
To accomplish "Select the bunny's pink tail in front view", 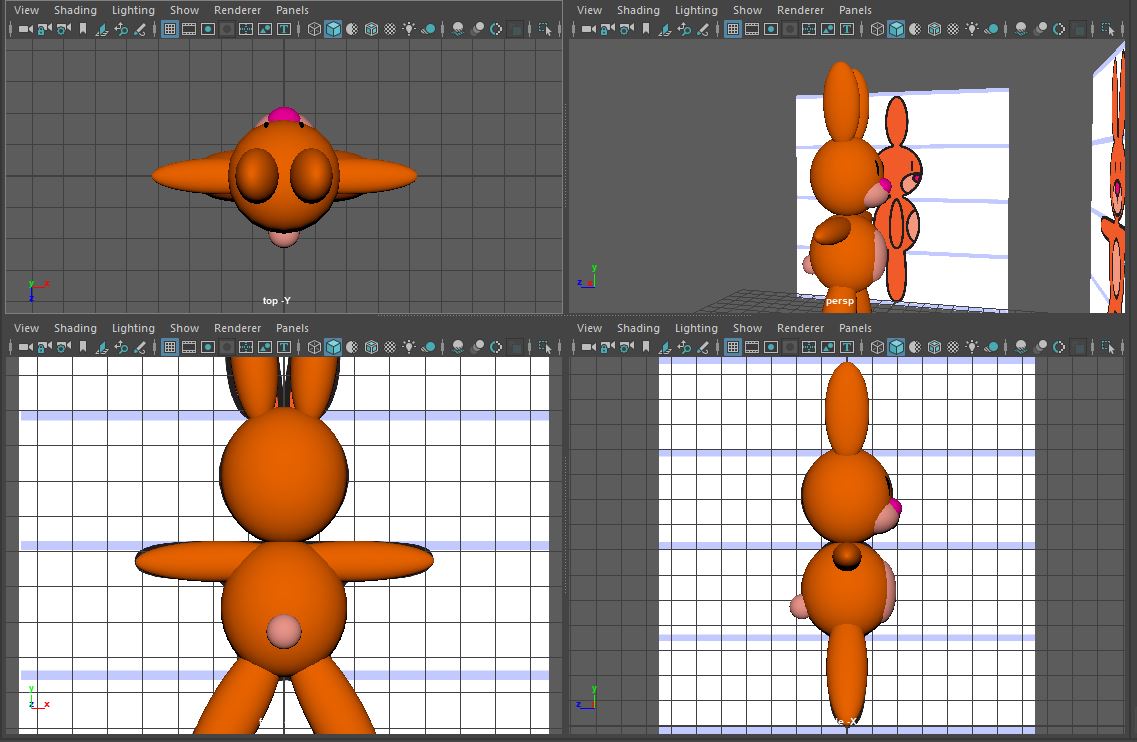I will point(284,631).
